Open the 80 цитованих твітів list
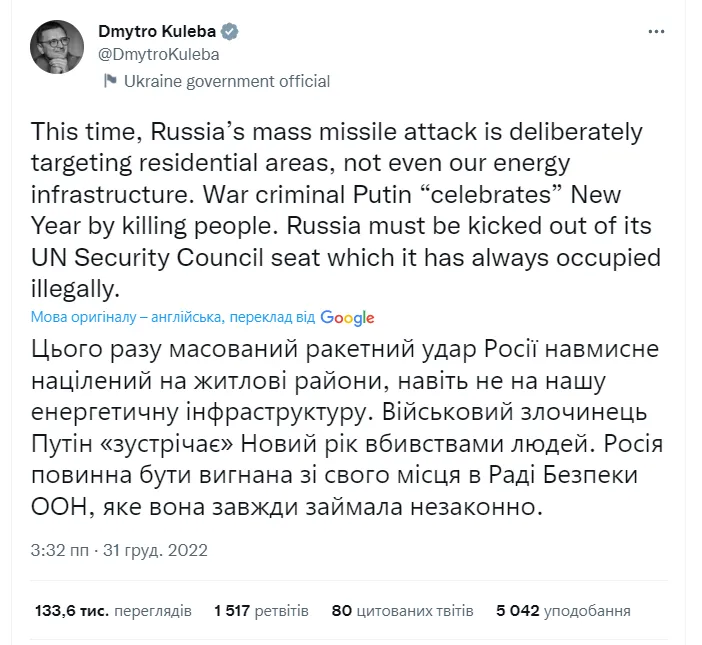The width and height of the screenshot is (702, 645). [x=401, y=609]
